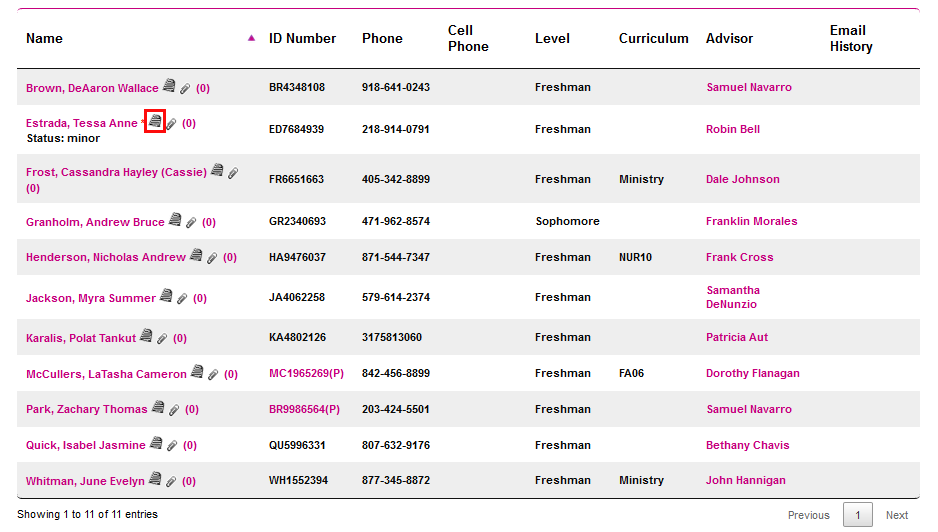938x532 pixels.
Task: Click the paperclip icon beside Brown, DeAaron Wallace
Action: [x=185, y=88]
